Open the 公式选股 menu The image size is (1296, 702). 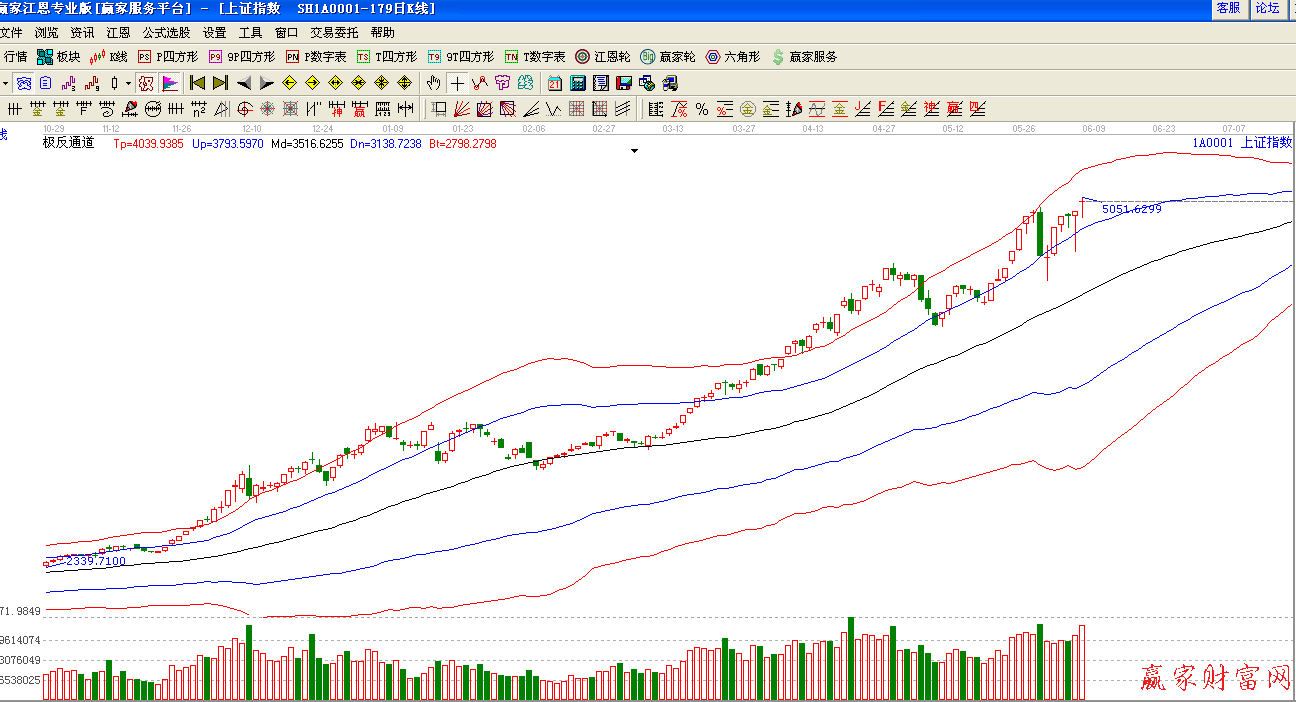[x=166, y=33]
